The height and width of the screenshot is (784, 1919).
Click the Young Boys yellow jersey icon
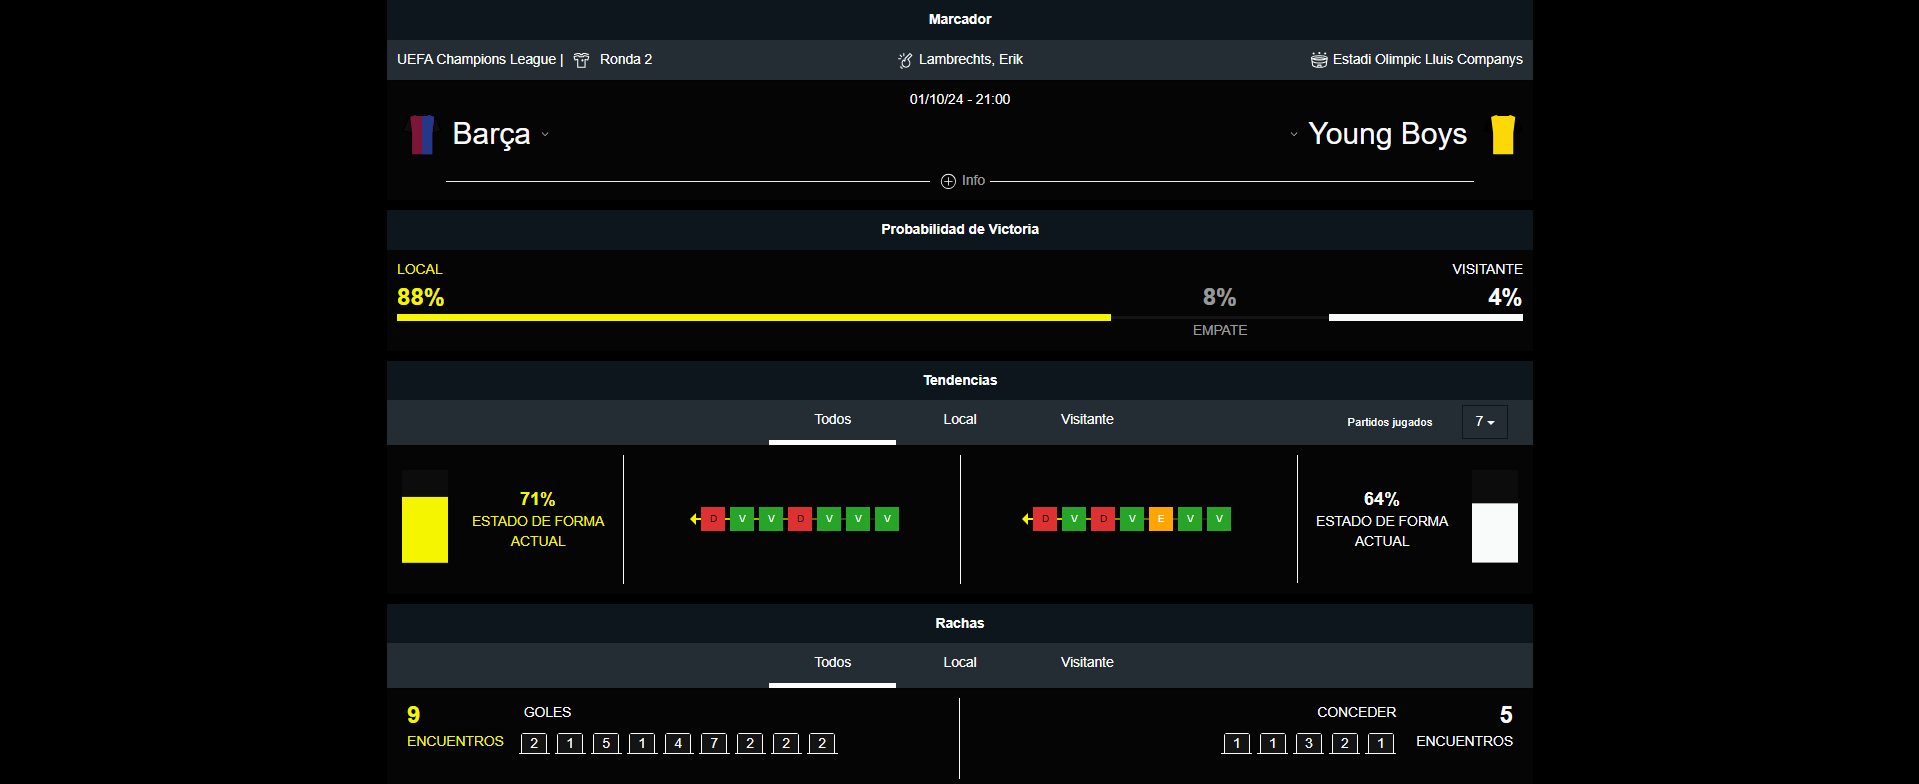coord(1502,135)
